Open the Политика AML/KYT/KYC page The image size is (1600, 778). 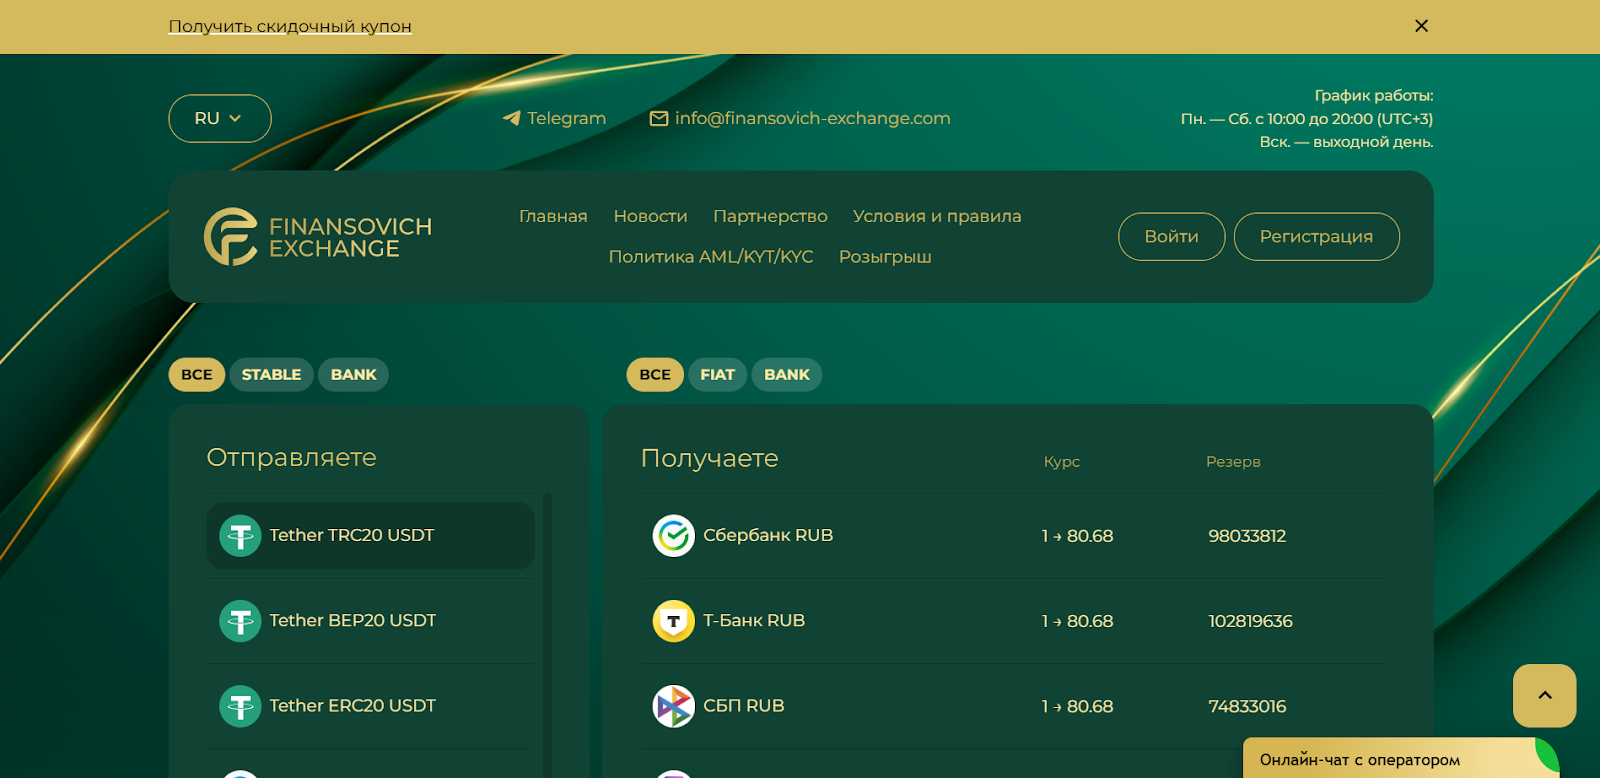pos(711,257)
